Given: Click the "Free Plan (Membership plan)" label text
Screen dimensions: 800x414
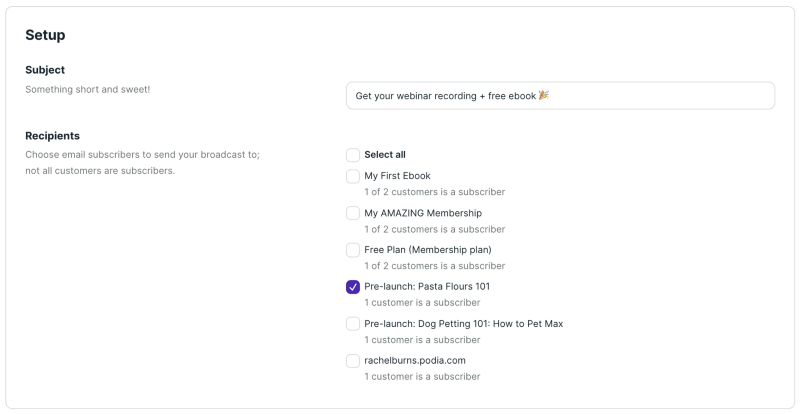Looking at the screenshot, I should pos(428,250).
